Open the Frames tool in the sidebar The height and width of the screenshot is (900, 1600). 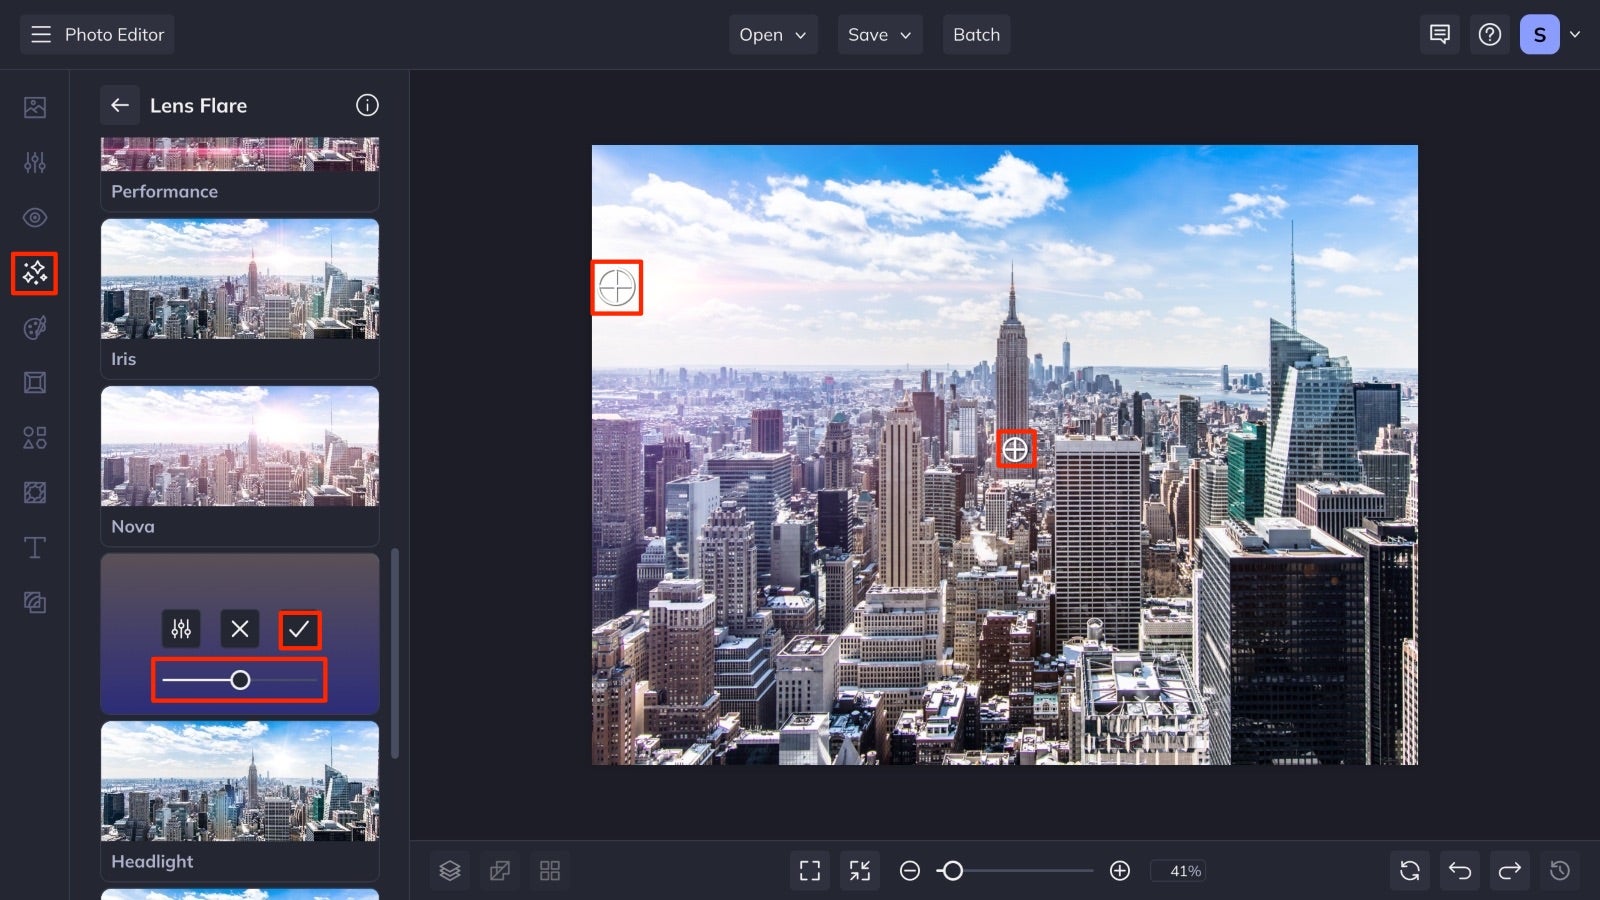34,382
